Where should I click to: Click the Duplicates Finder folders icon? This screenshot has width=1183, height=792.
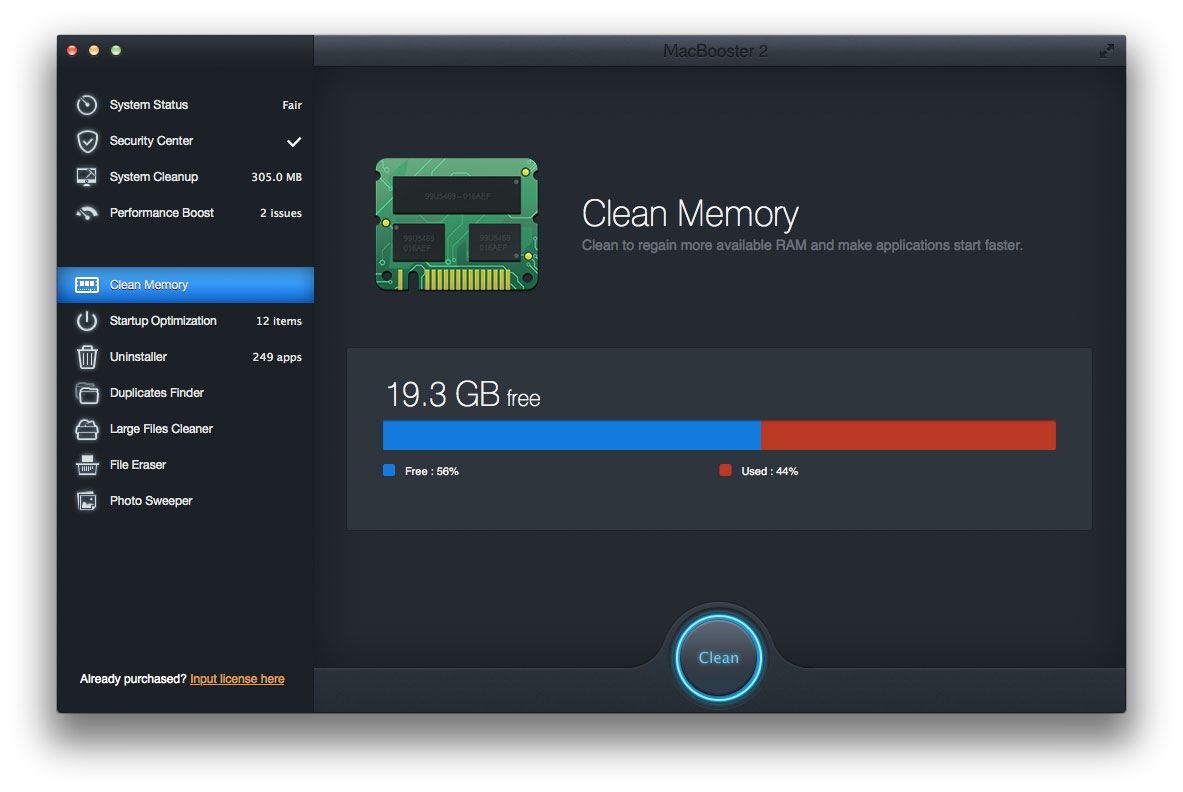tap(87, 393)
